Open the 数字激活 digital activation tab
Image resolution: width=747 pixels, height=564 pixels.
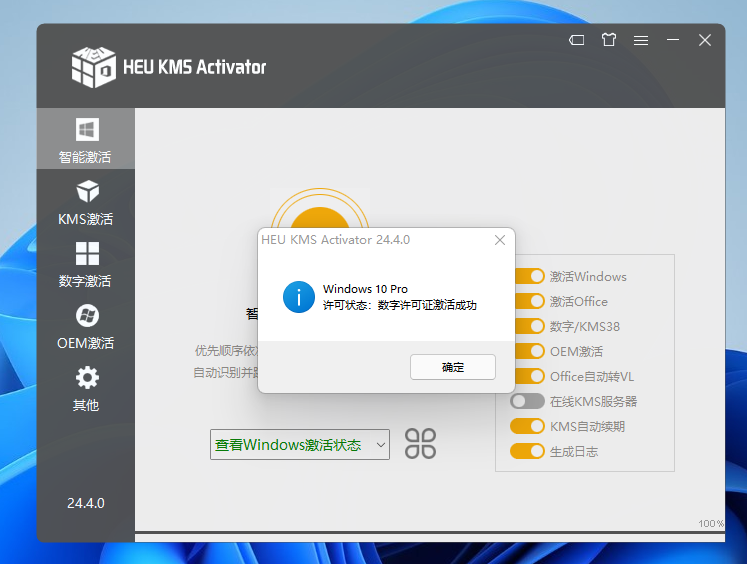click(x=86, y=265)
